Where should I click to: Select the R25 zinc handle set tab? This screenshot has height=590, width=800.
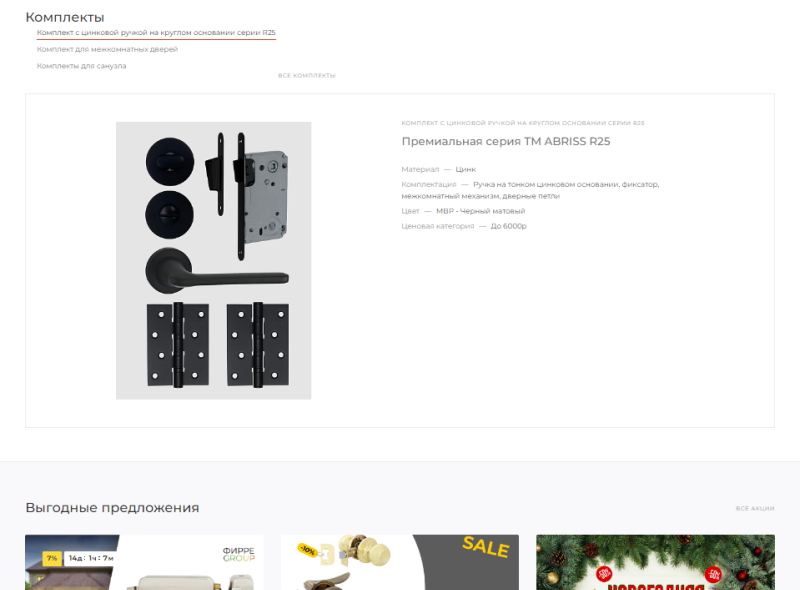pyautogui.click(x=156, y=33)
